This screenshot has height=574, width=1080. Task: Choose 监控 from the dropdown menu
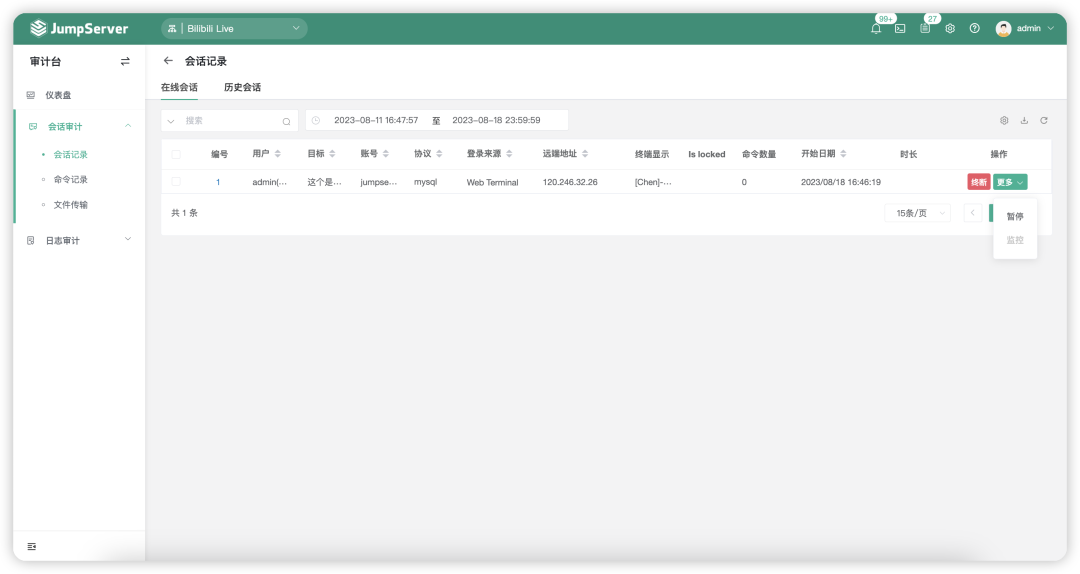1015,240
